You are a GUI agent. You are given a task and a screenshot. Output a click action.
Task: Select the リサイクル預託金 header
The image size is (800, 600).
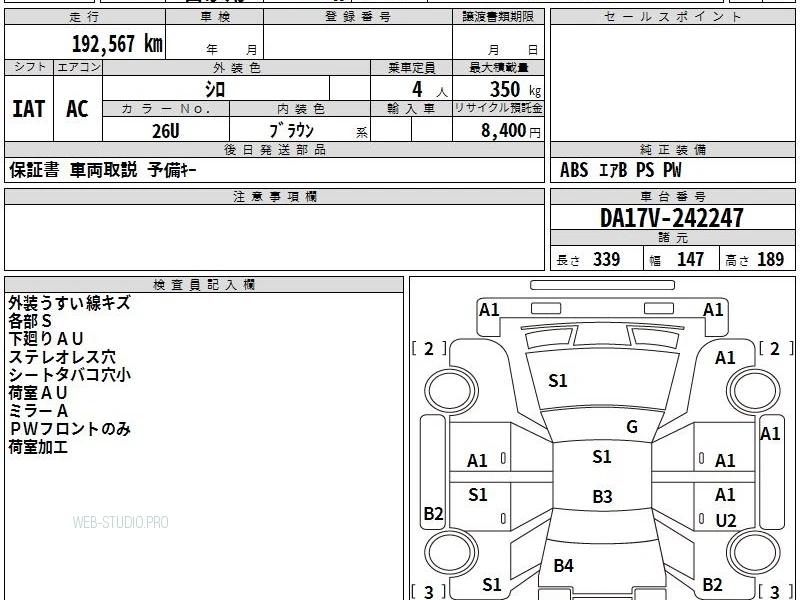click(x=498, y=108)
